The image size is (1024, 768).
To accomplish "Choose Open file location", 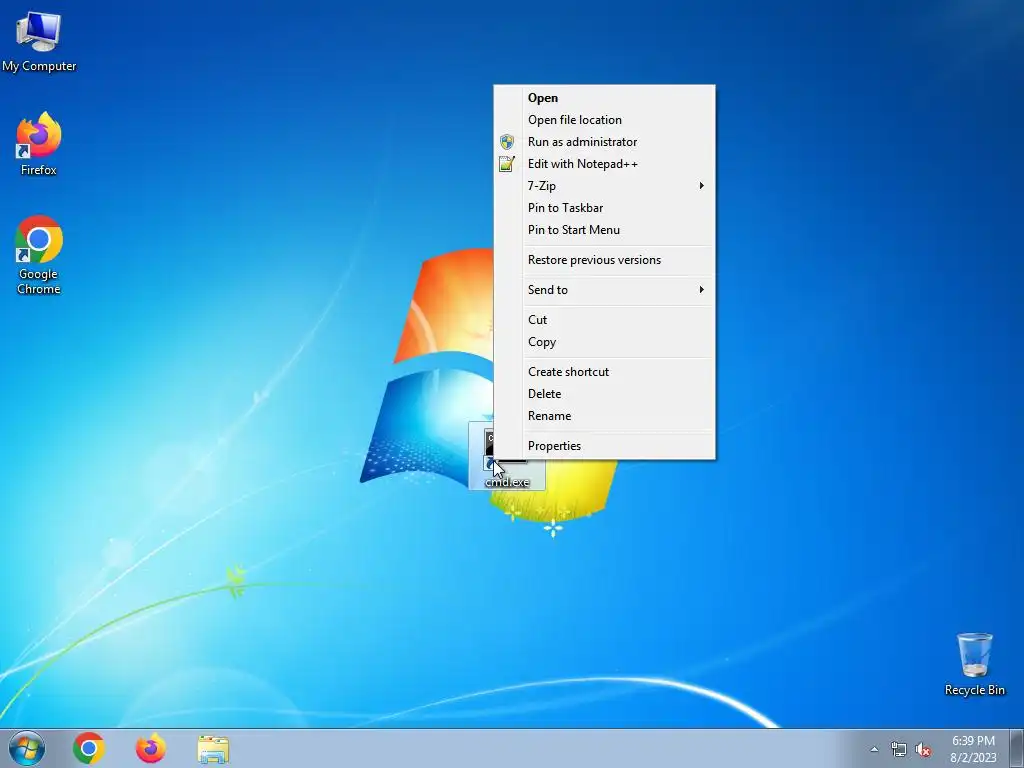I will coord(604,120).
